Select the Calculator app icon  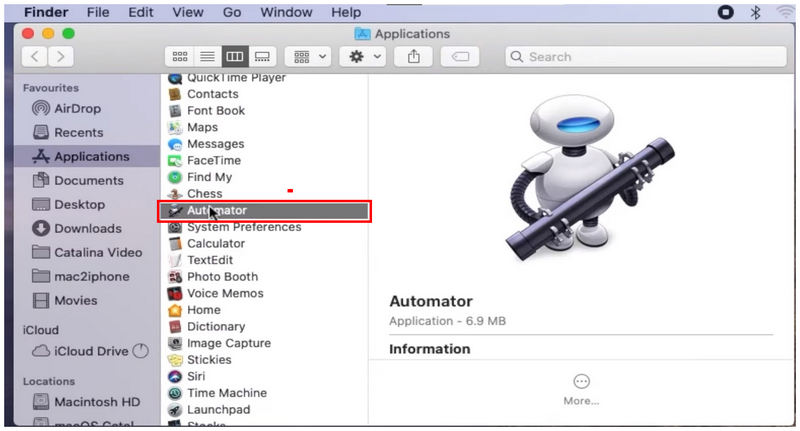pos(175,244)
